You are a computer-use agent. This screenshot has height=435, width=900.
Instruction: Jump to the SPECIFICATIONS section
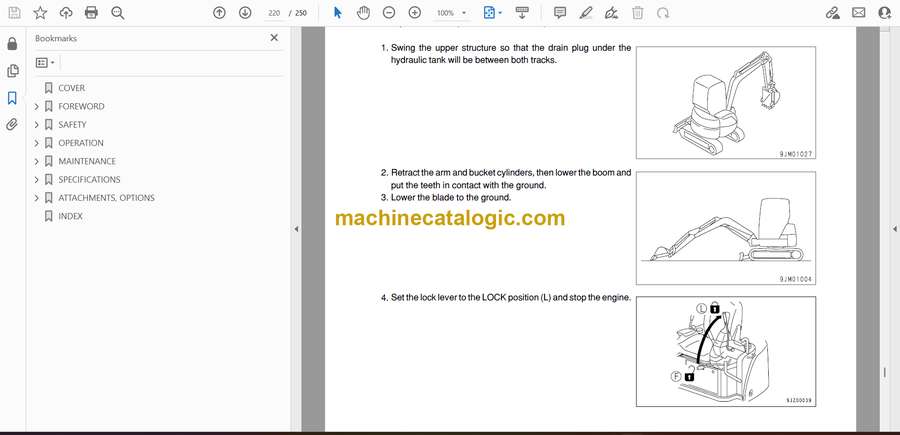pyautogui.click(x=90, y=180)
